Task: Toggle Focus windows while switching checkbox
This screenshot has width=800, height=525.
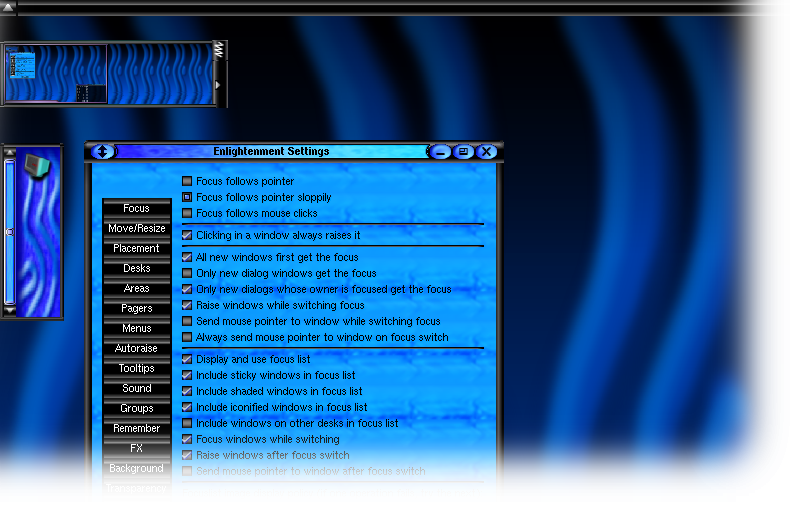Action: (187, 439)
